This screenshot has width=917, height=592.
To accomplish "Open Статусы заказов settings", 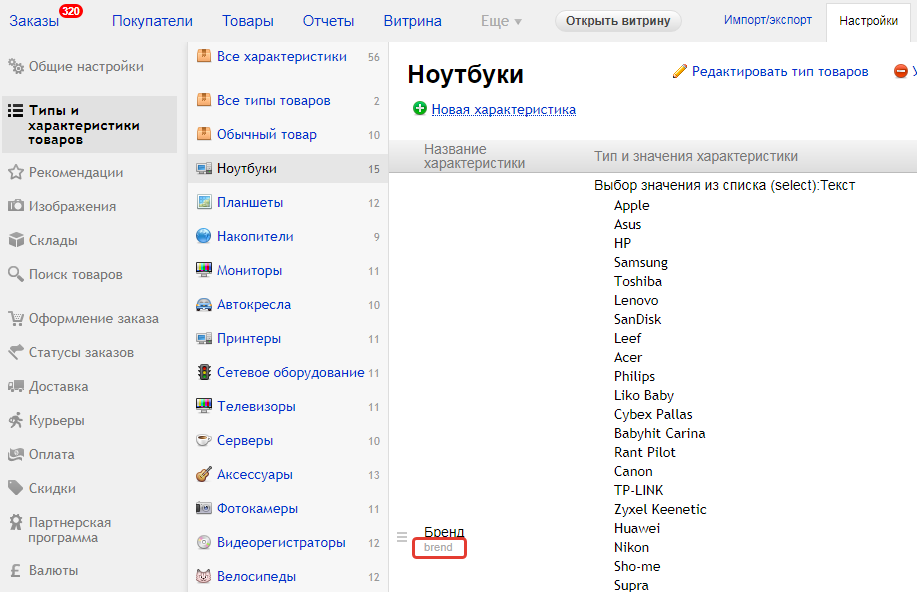I will click(81, 352).
